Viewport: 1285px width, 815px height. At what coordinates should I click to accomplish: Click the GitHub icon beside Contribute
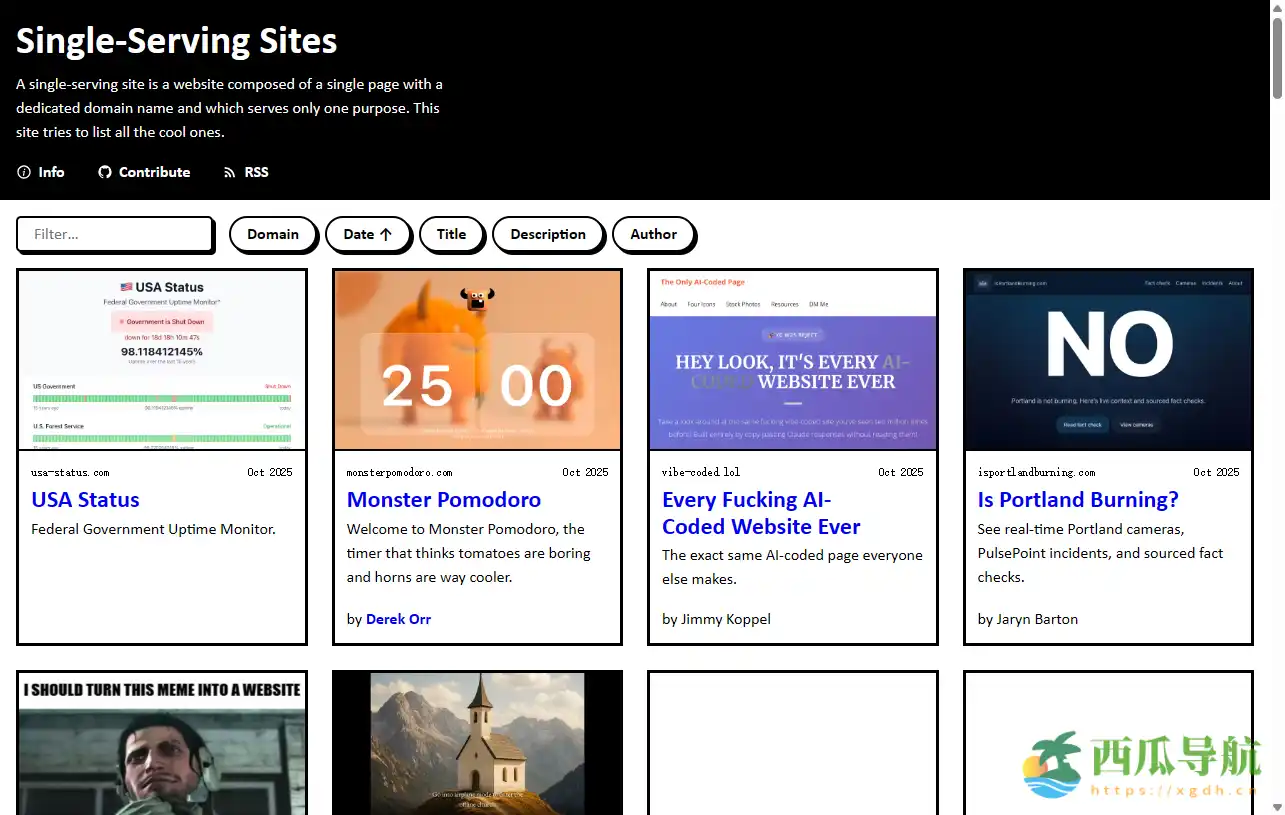[105, 172]
